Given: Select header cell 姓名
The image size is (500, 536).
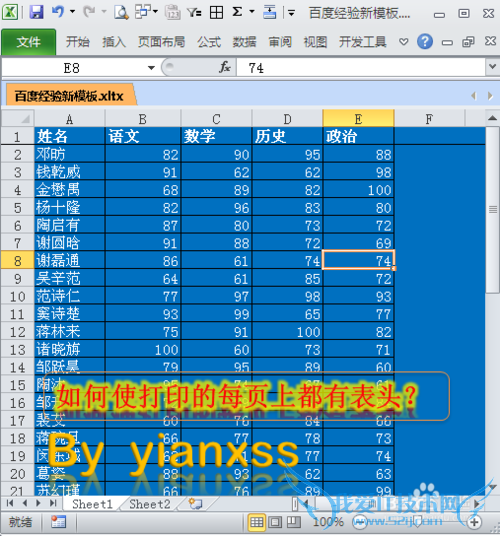Looking at the screenshot, I should click(x=70, y=136).
